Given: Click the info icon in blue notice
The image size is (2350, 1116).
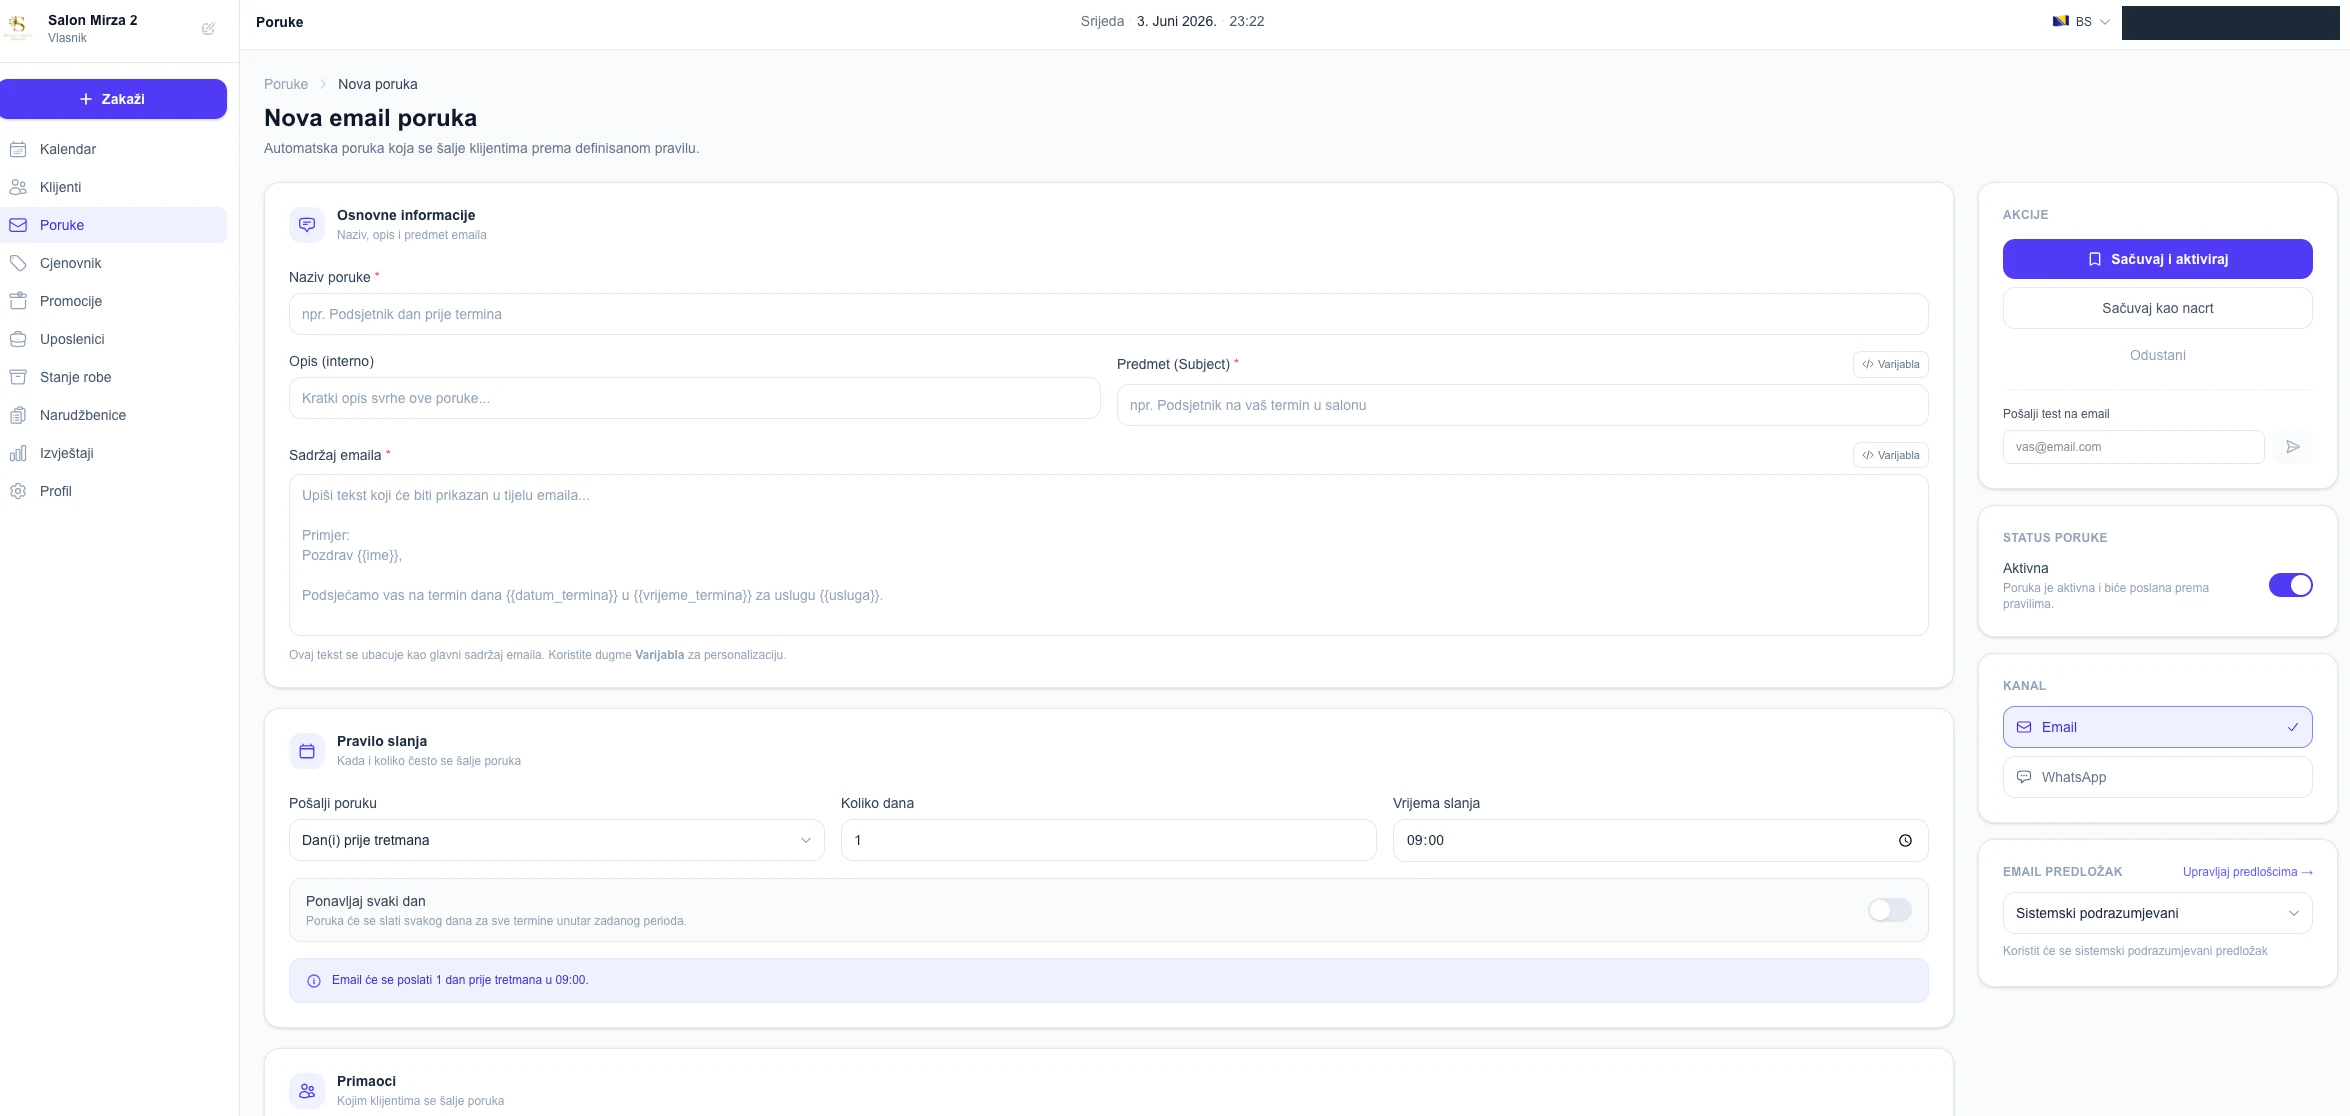Looking at the screenshot, I should tap(313, 981).
